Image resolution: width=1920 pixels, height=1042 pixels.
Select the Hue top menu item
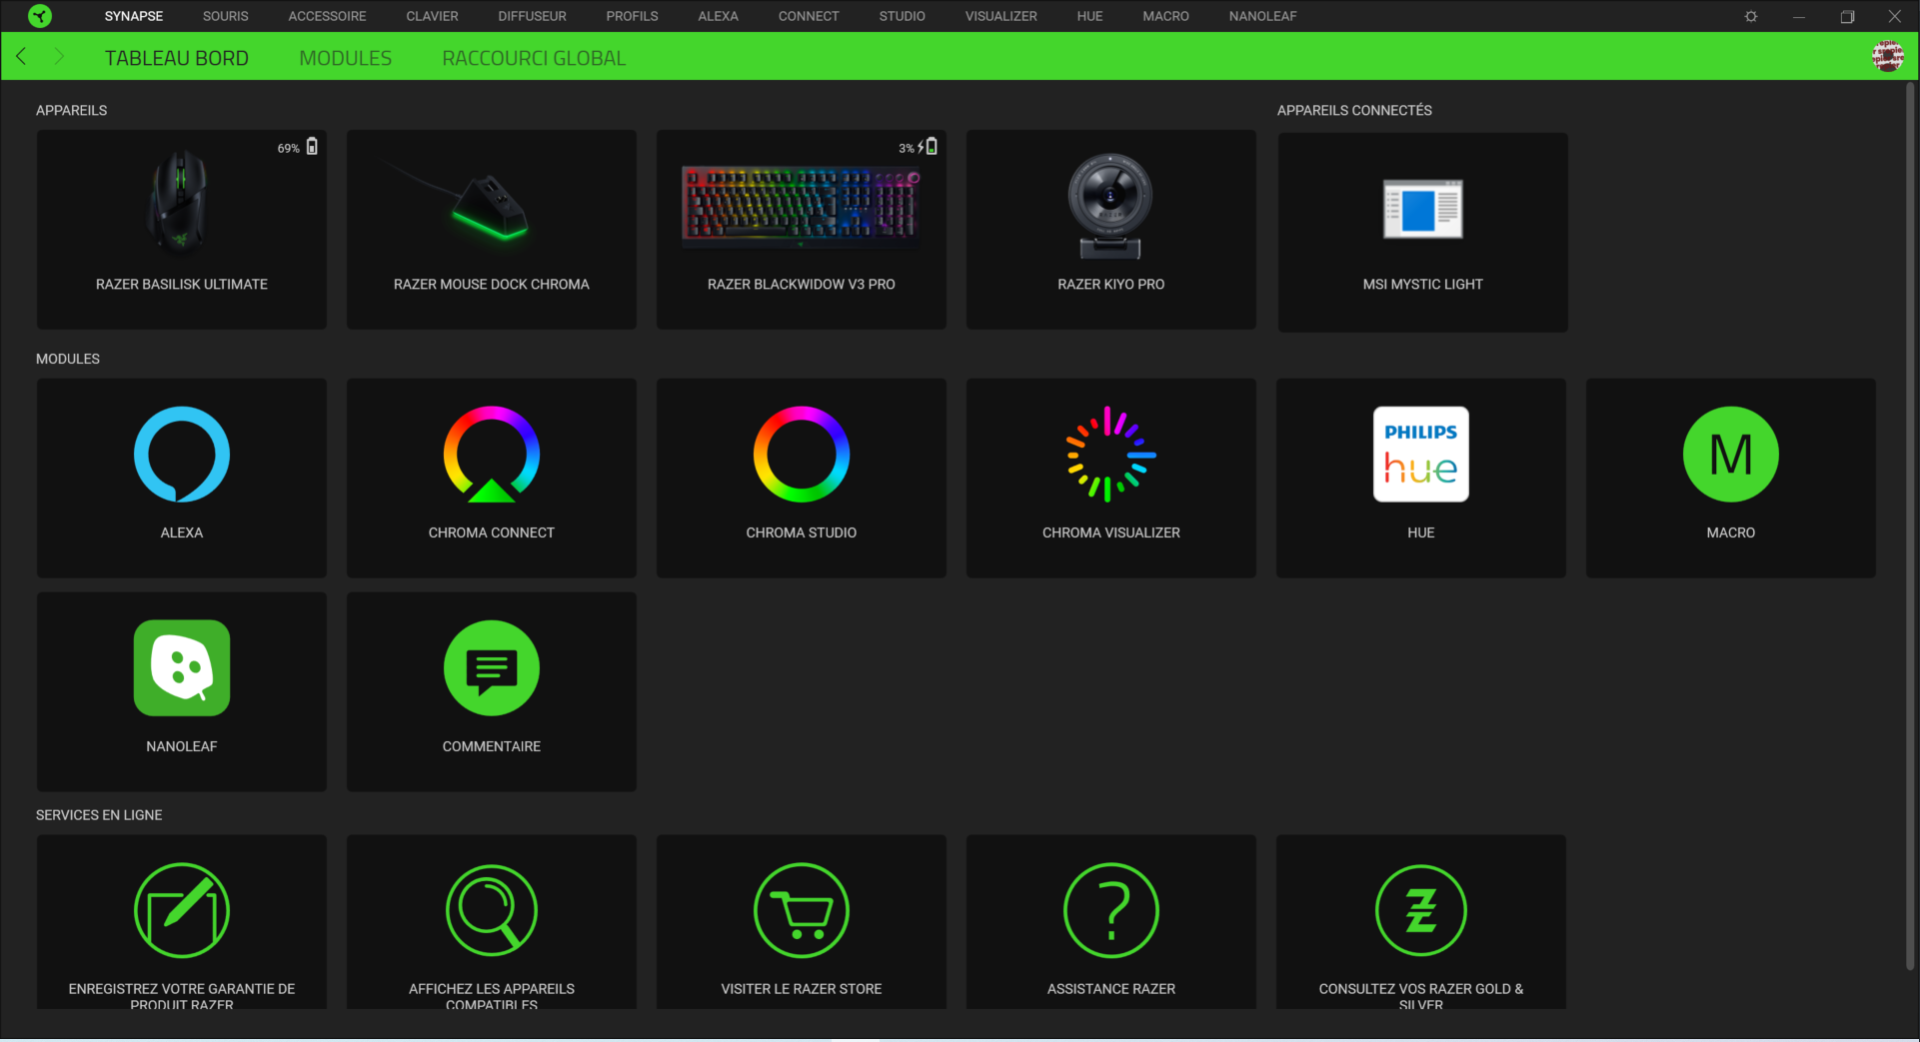click(1090, 16)
